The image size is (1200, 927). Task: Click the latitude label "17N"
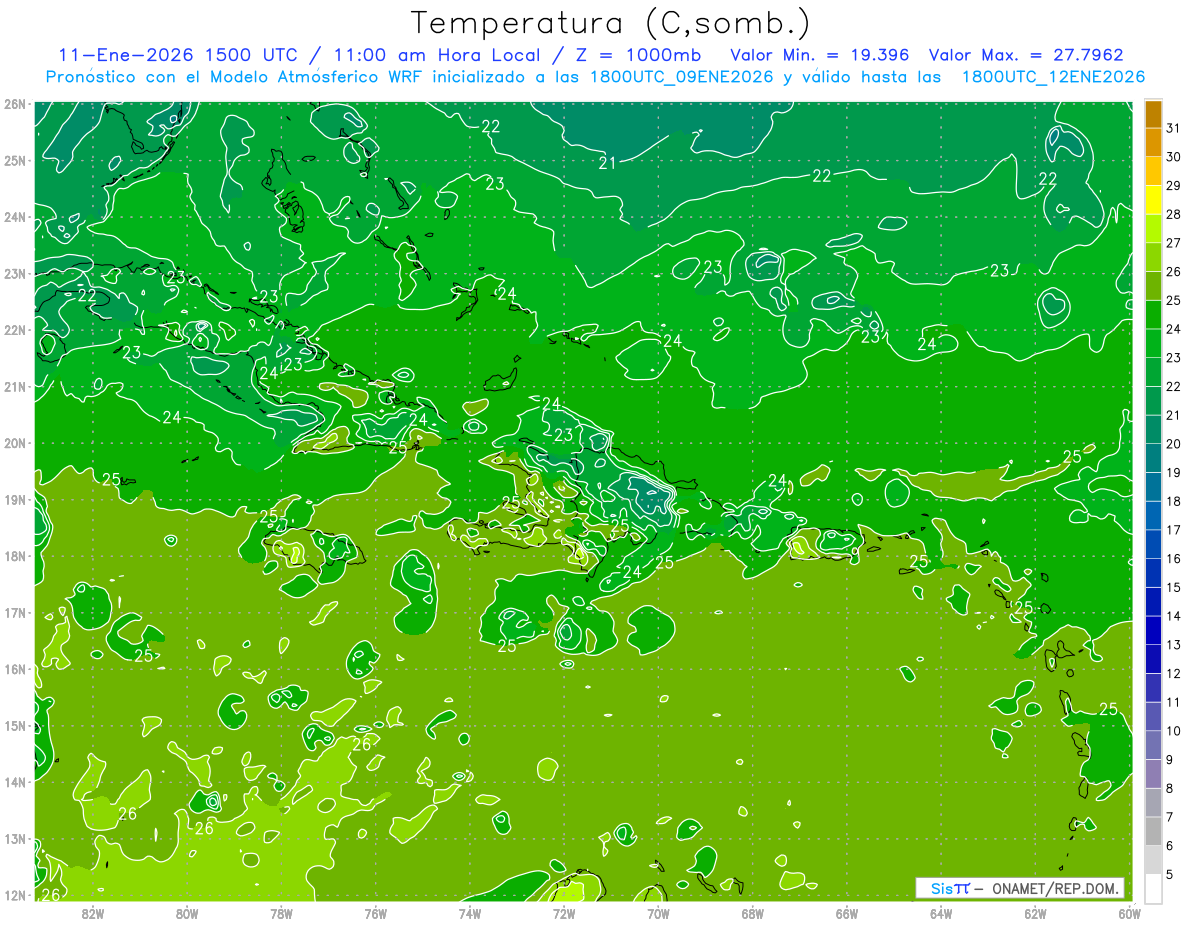tap(14, 612)
